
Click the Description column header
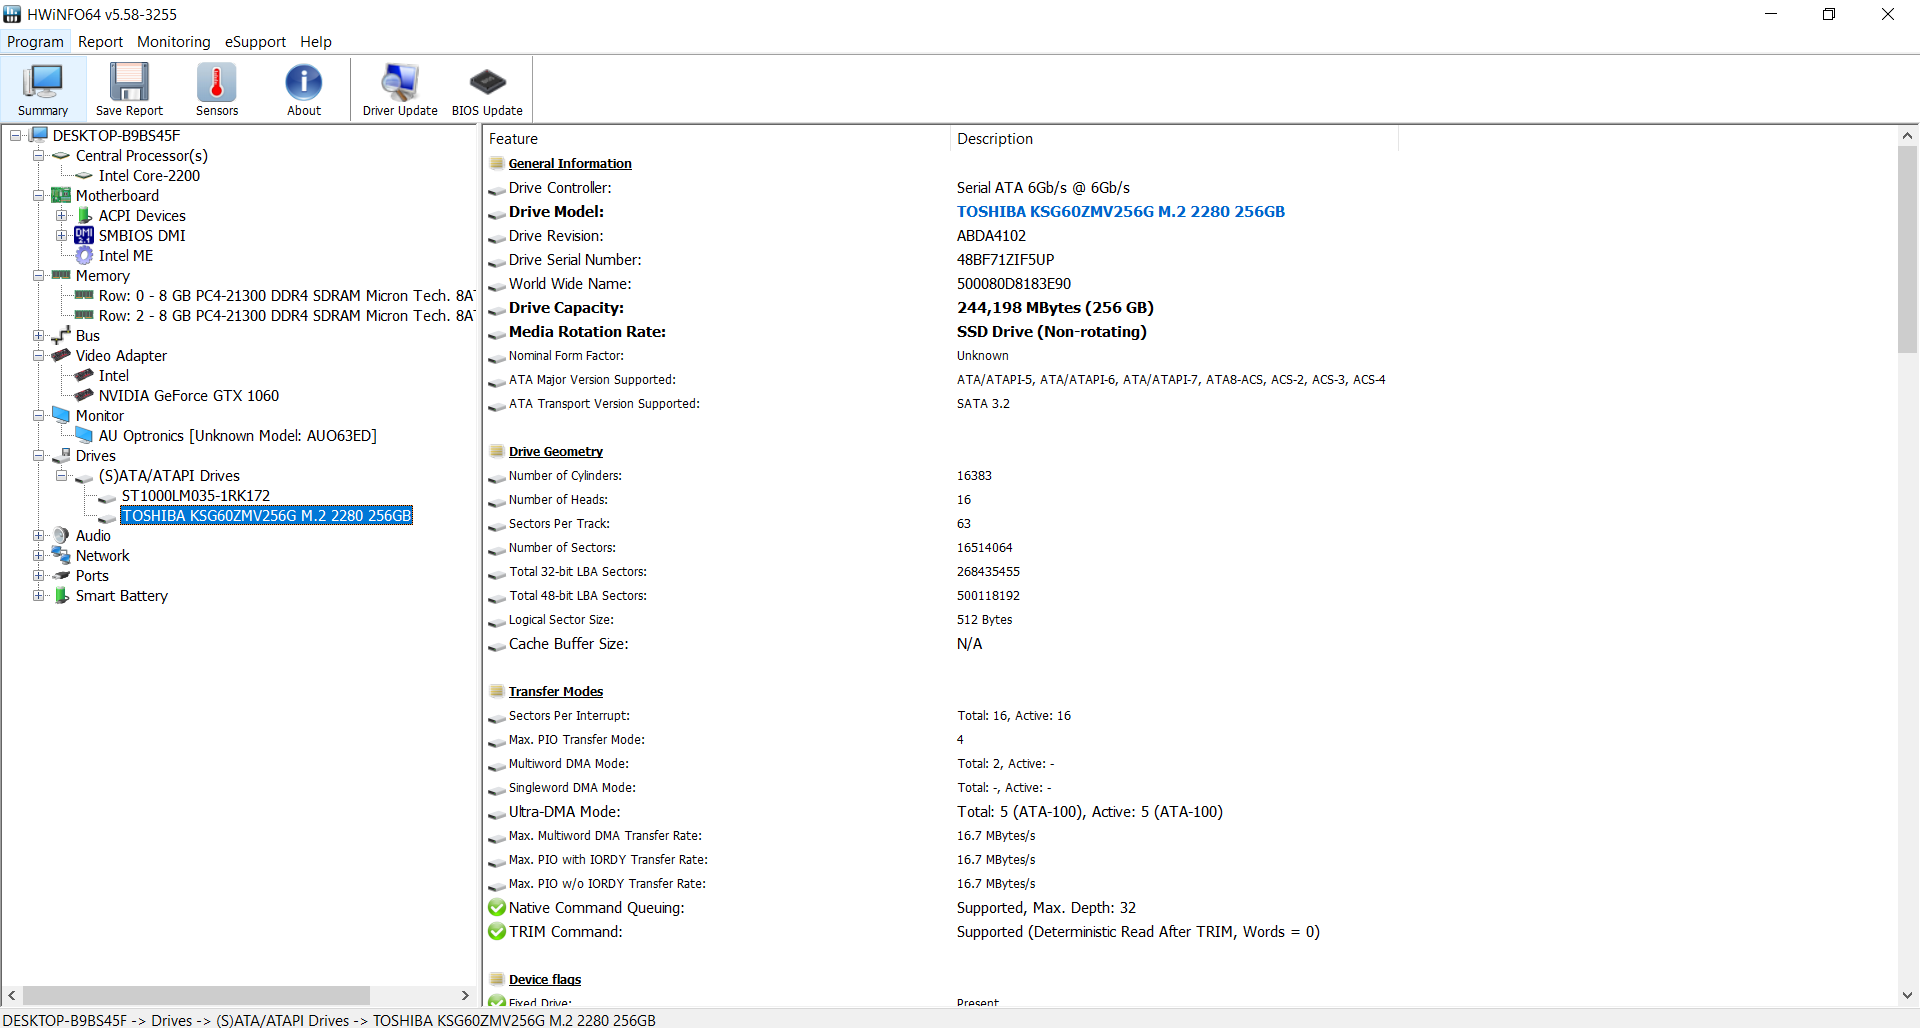point(1174,139)
